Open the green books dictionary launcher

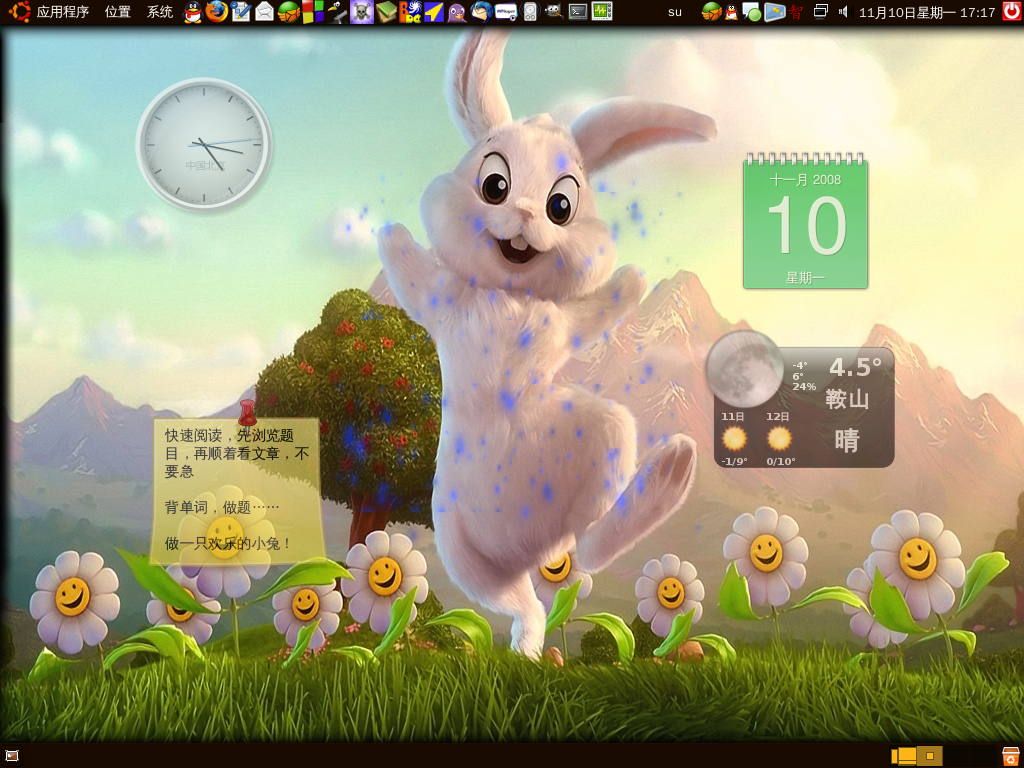click(385, 12)
